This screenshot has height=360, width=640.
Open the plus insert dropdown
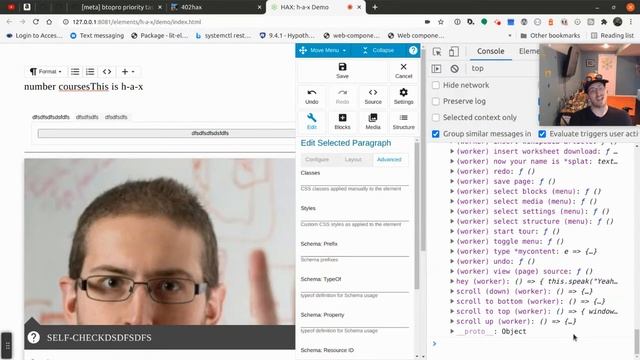click(x=128, y=71)
